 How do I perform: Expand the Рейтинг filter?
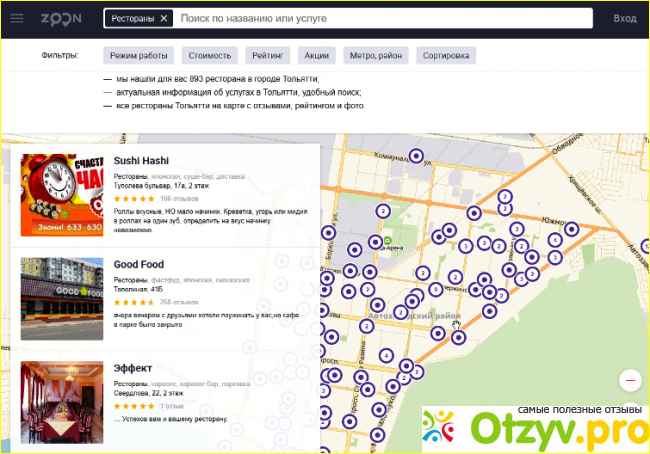point(268,56)
